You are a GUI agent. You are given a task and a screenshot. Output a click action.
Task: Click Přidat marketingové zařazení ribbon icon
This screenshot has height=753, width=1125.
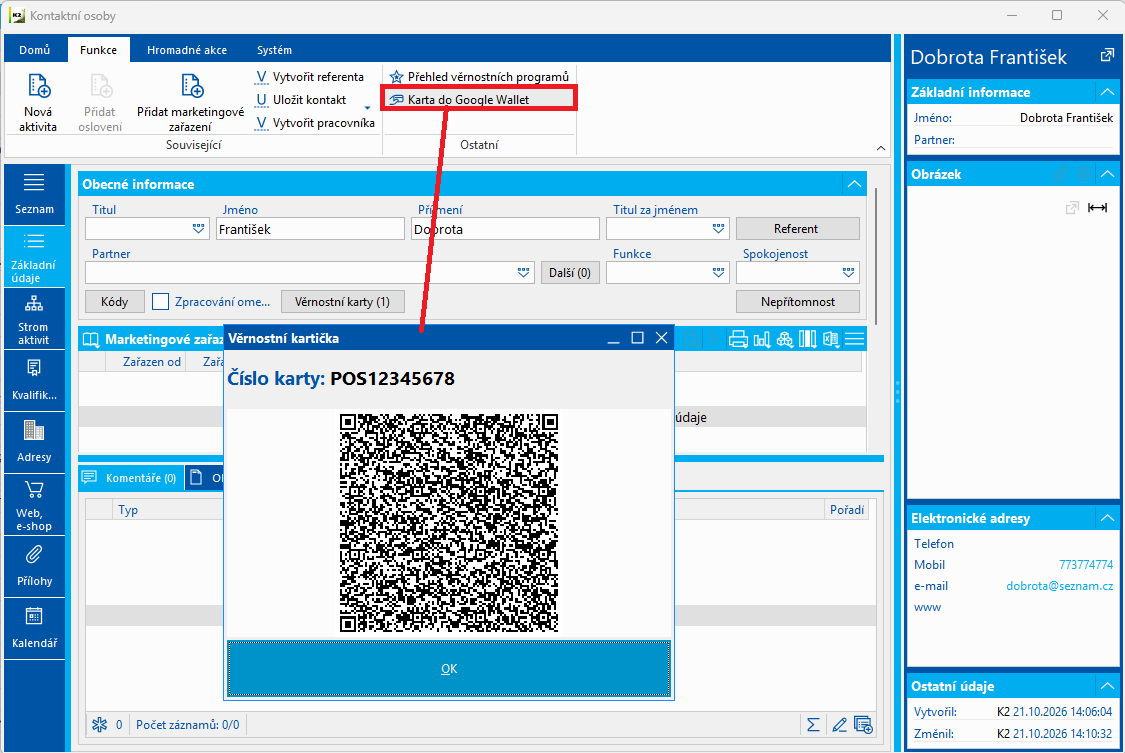click(x=191, y=103)
